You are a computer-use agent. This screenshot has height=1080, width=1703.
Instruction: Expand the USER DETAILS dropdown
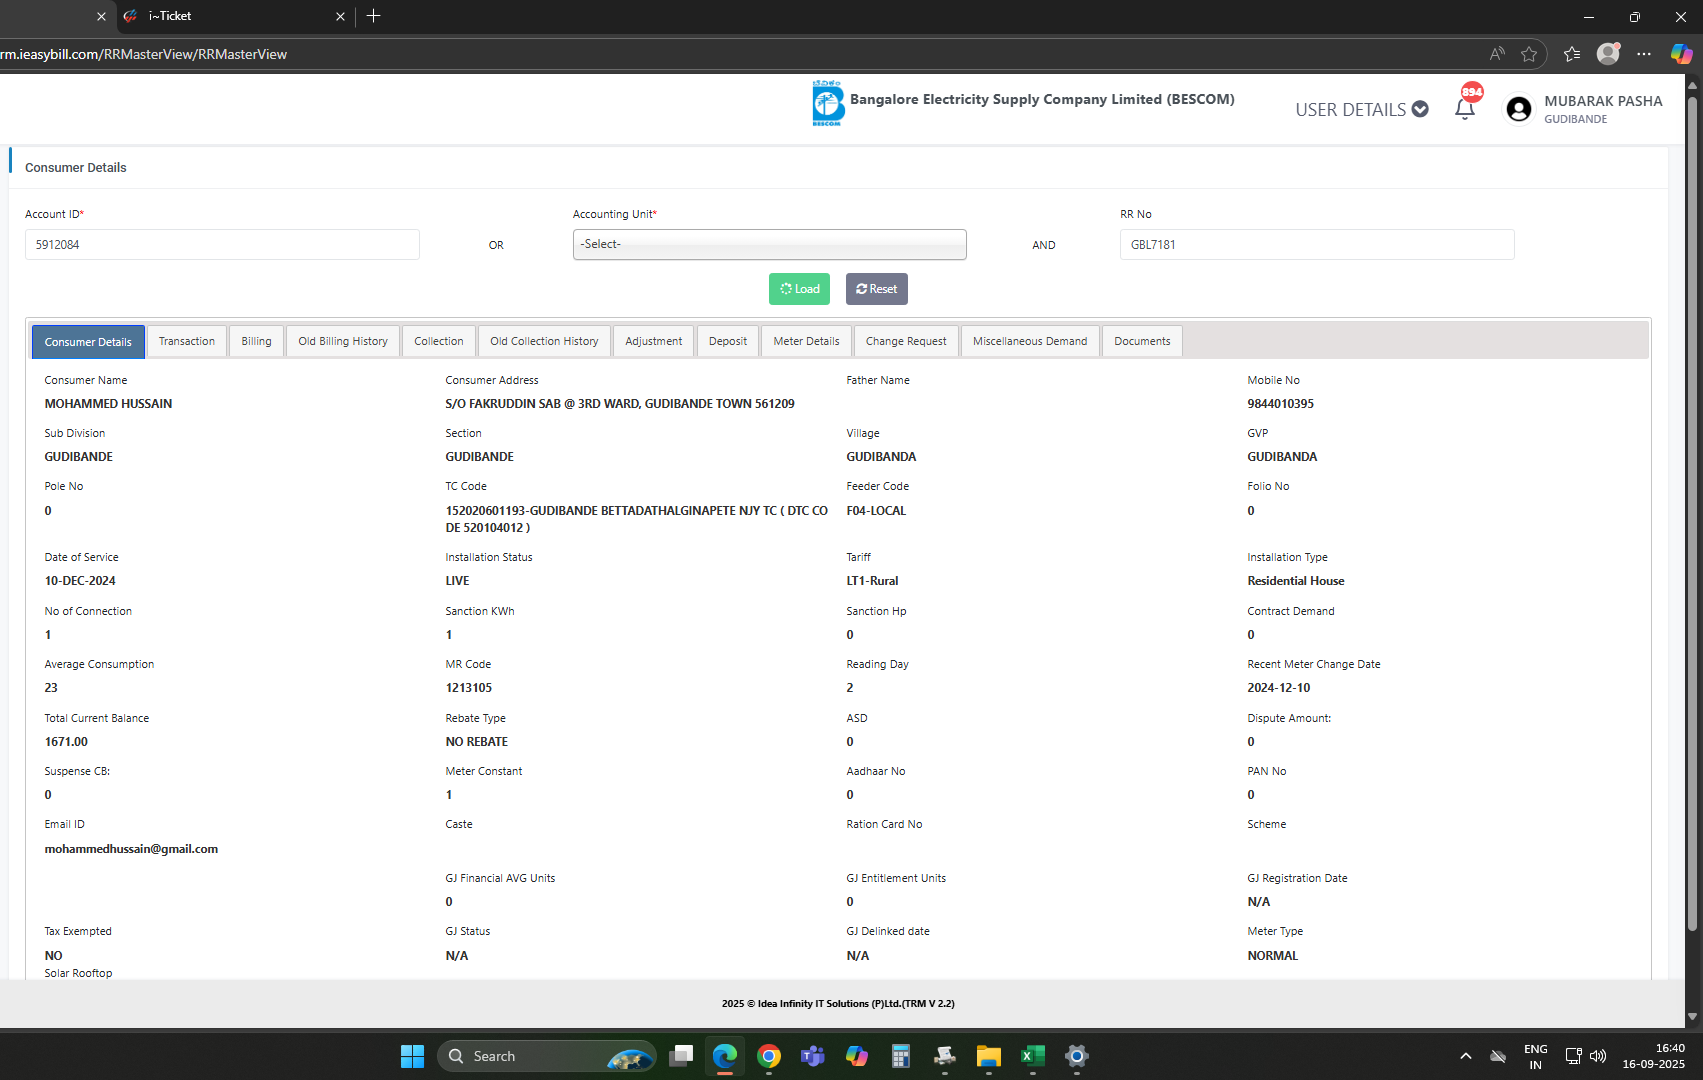coord(1361,110)
